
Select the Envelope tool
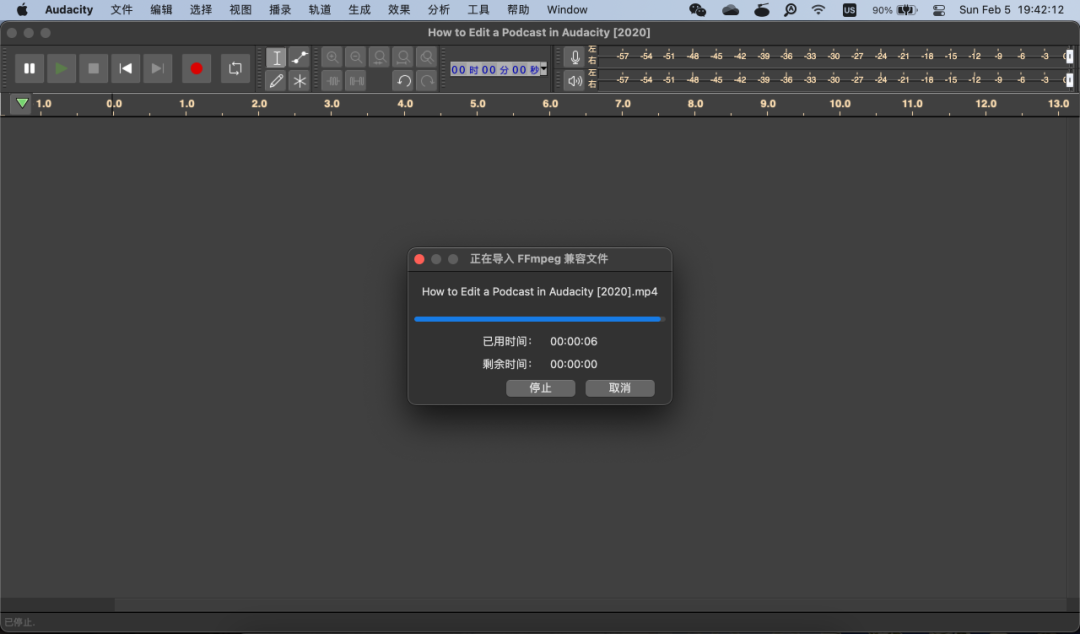299,58
